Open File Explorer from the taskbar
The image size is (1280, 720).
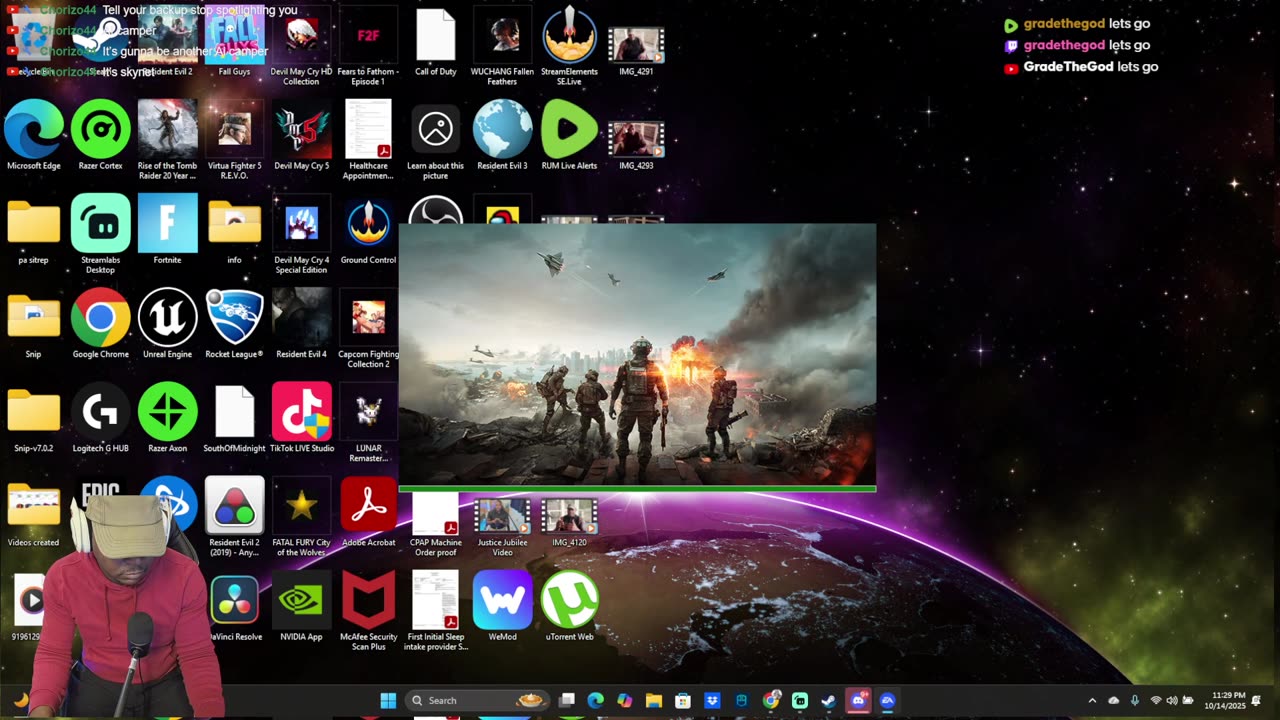coord(654,701)
